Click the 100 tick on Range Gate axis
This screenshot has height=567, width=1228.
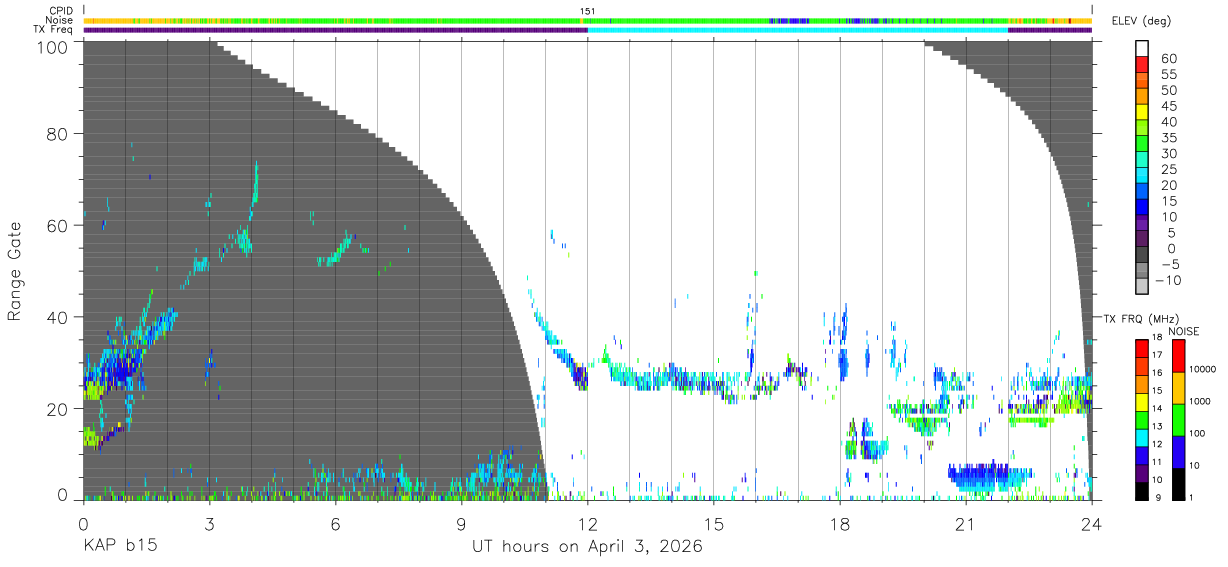click(53, 47)
